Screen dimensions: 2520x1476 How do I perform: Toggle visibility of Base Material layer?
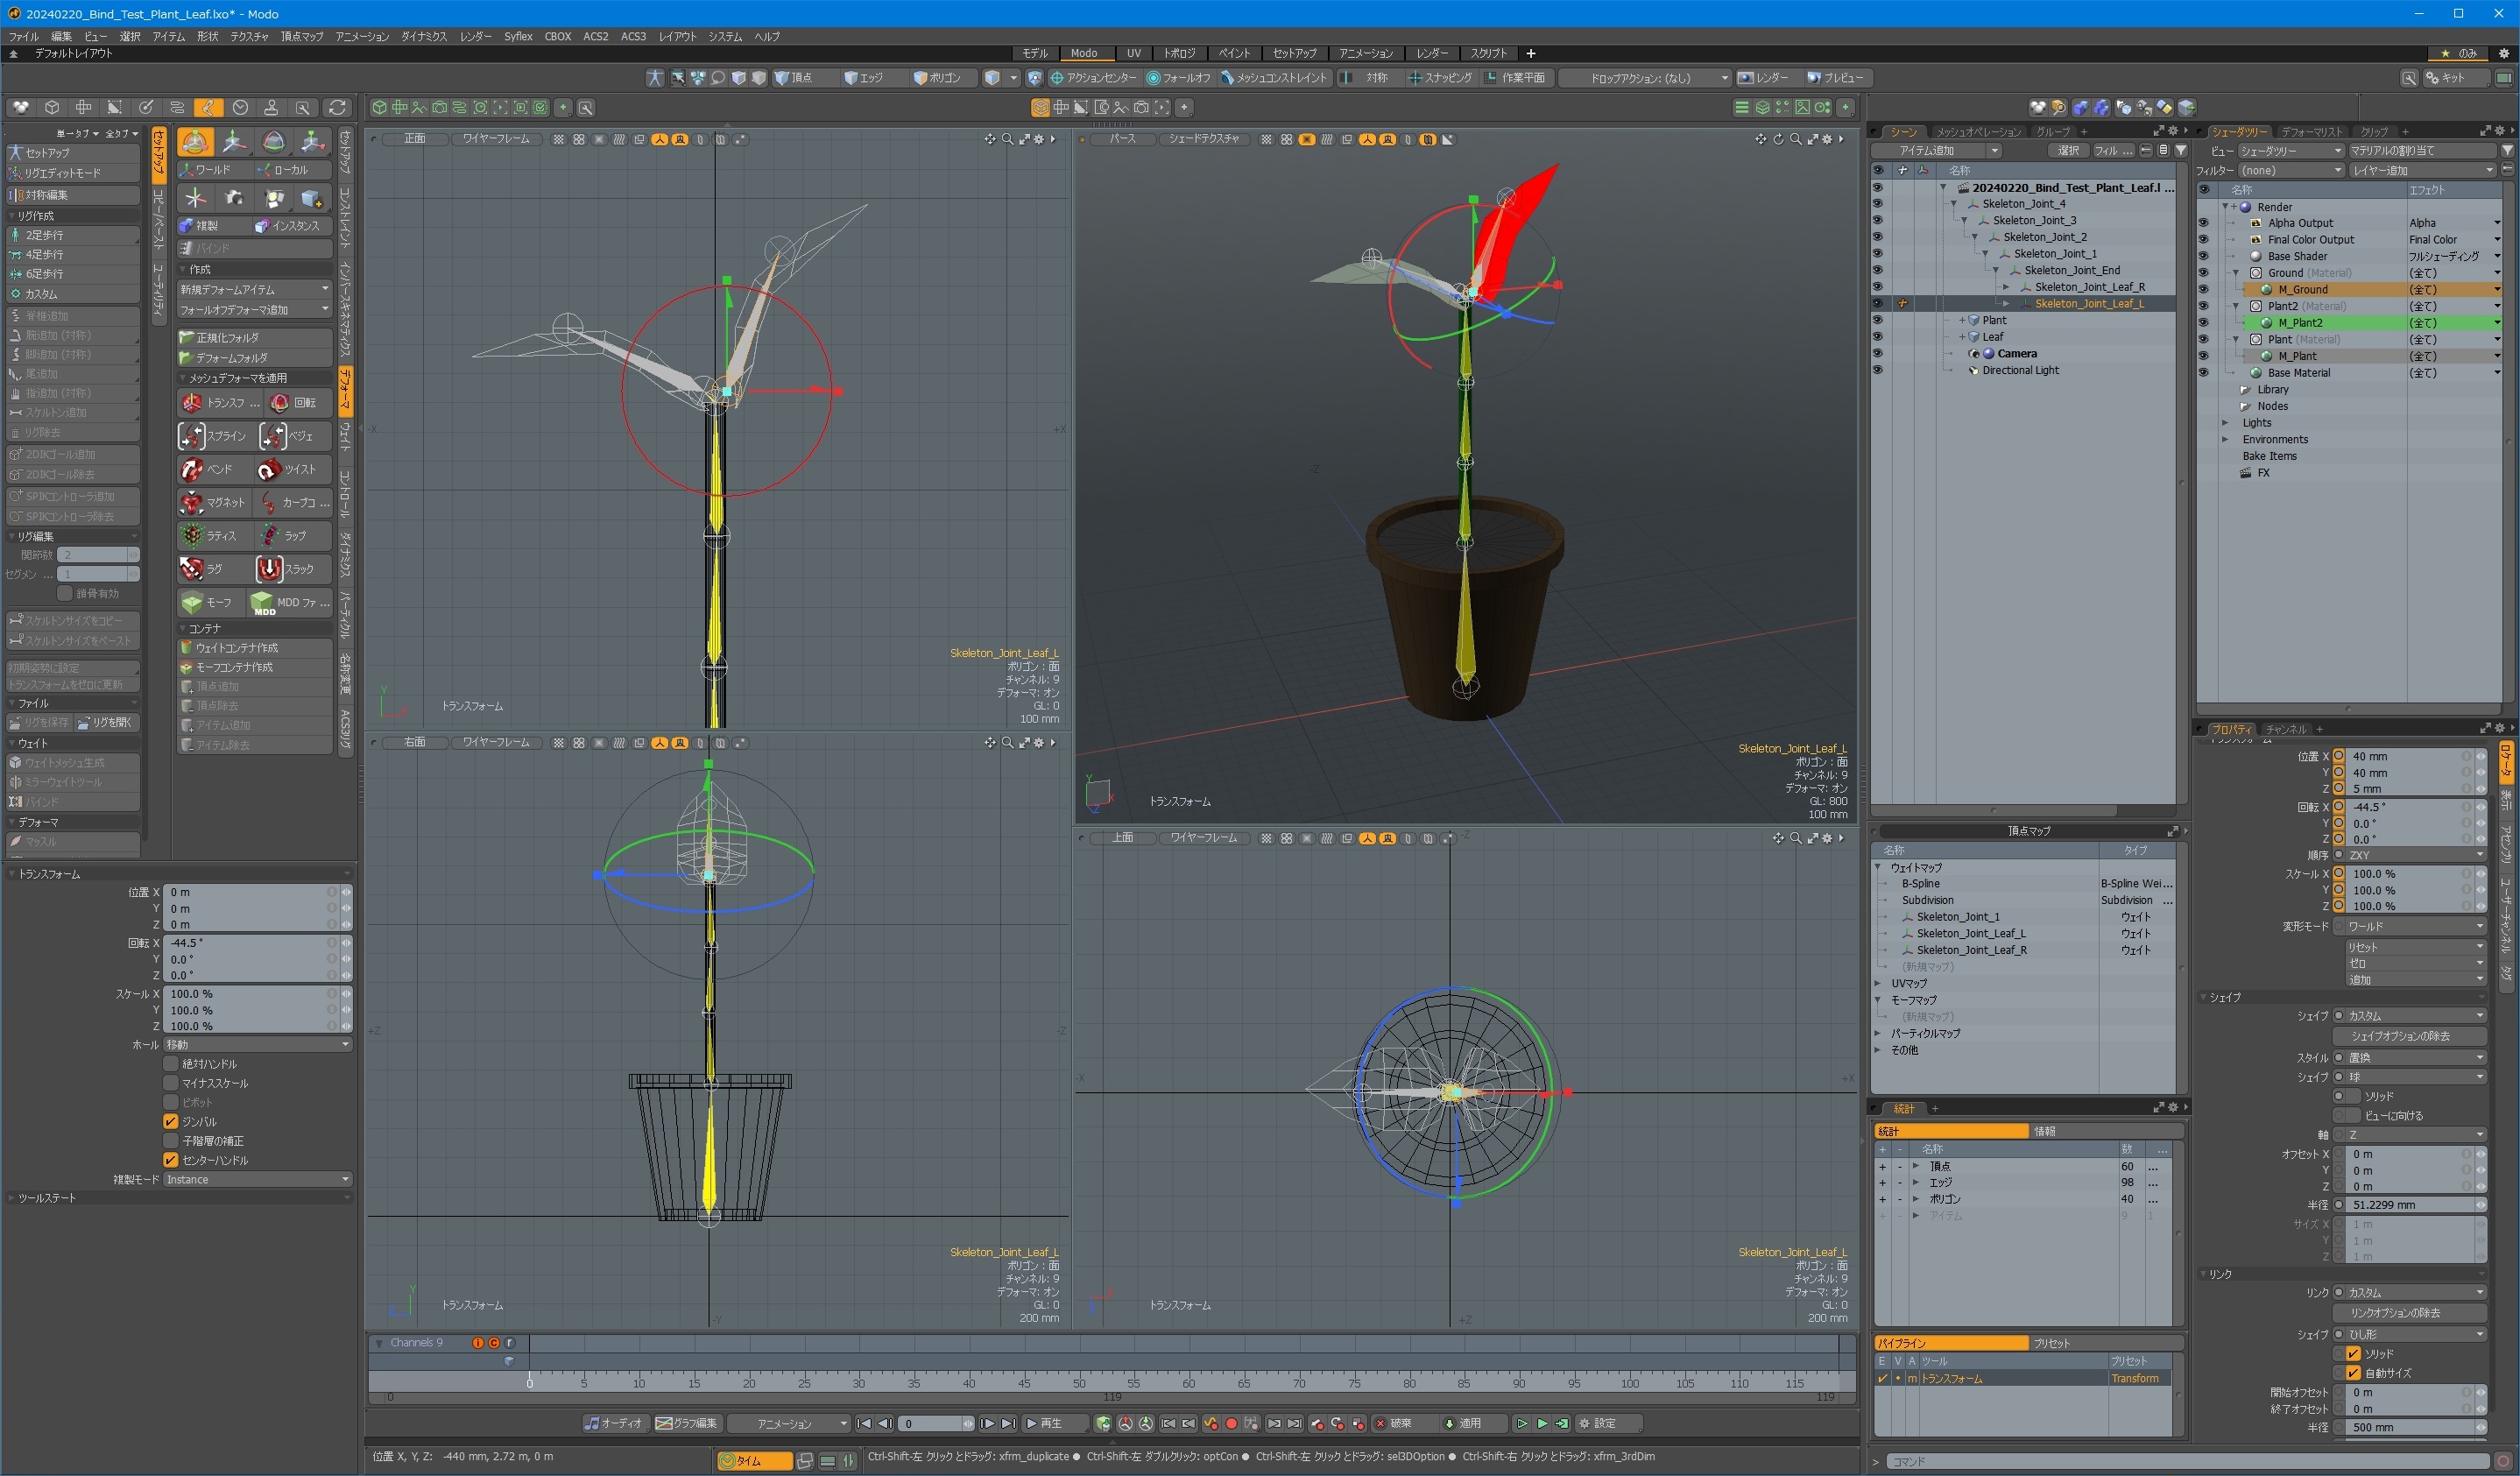(x=2204, y=373)
